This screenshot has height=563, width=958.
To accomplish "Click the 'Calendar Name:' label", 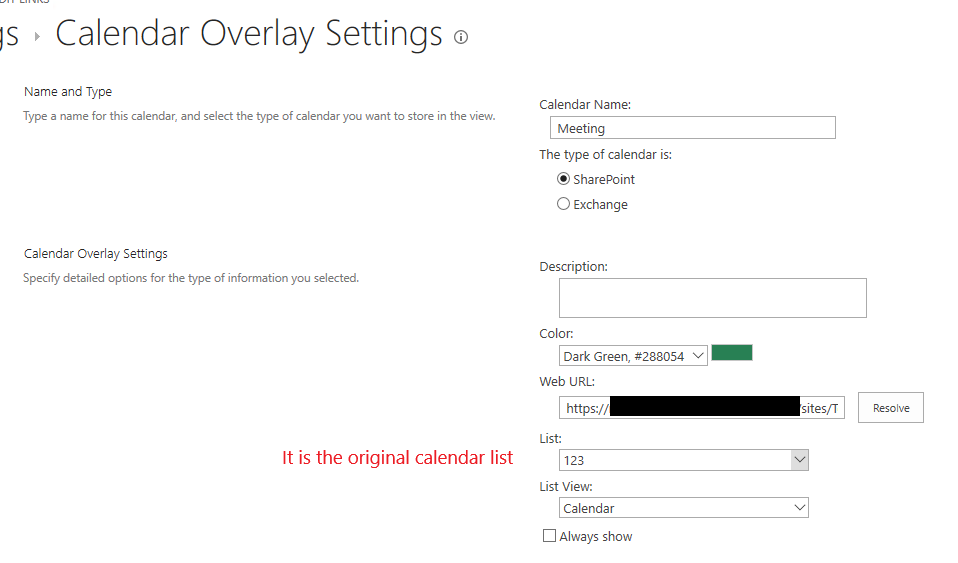I will pyautogui.click(x=585, y=105).
